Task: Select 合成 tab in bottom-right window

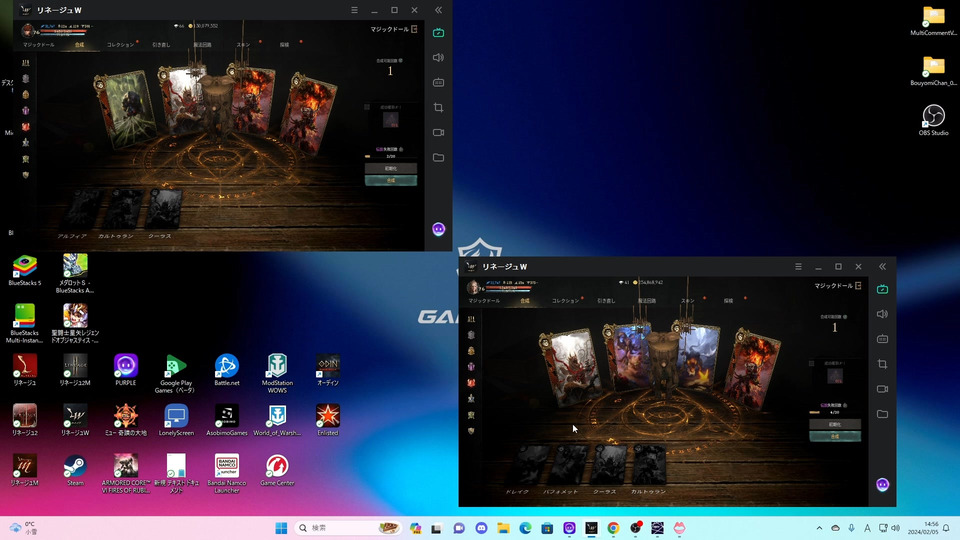Action: [x=524, y=301]
